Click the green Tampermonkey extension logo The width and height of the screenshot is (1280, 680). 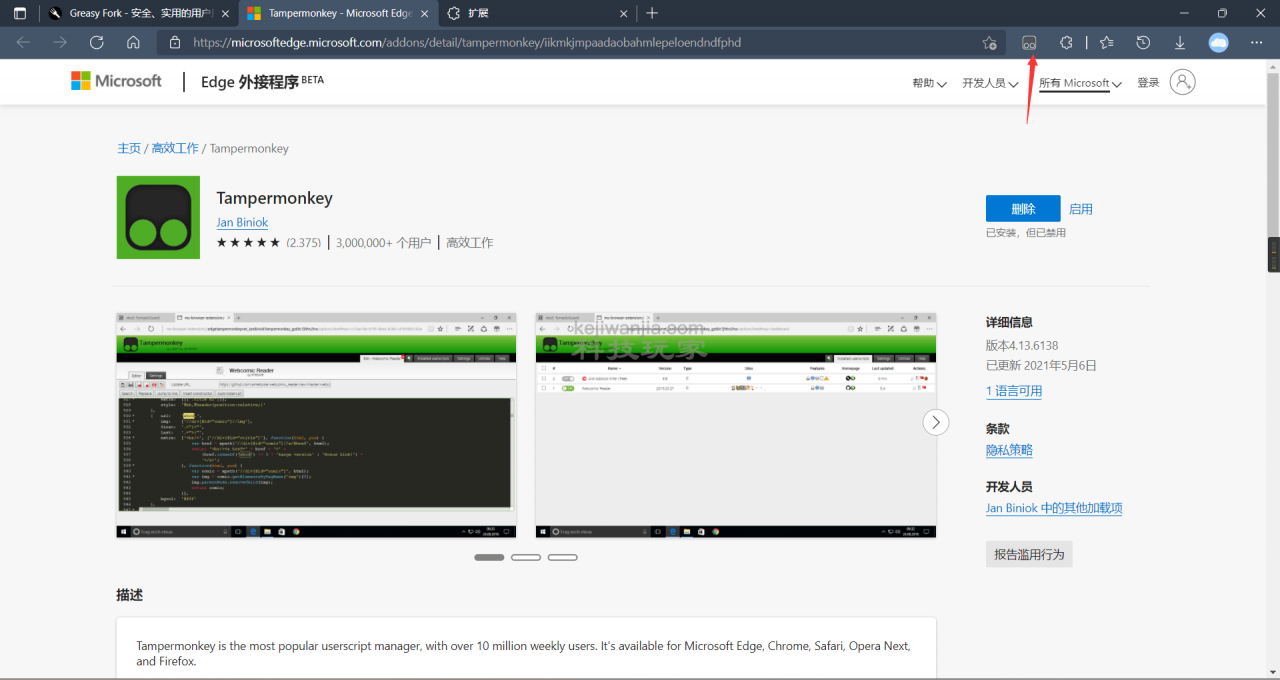pyautogui.click(x=158, y=217)
